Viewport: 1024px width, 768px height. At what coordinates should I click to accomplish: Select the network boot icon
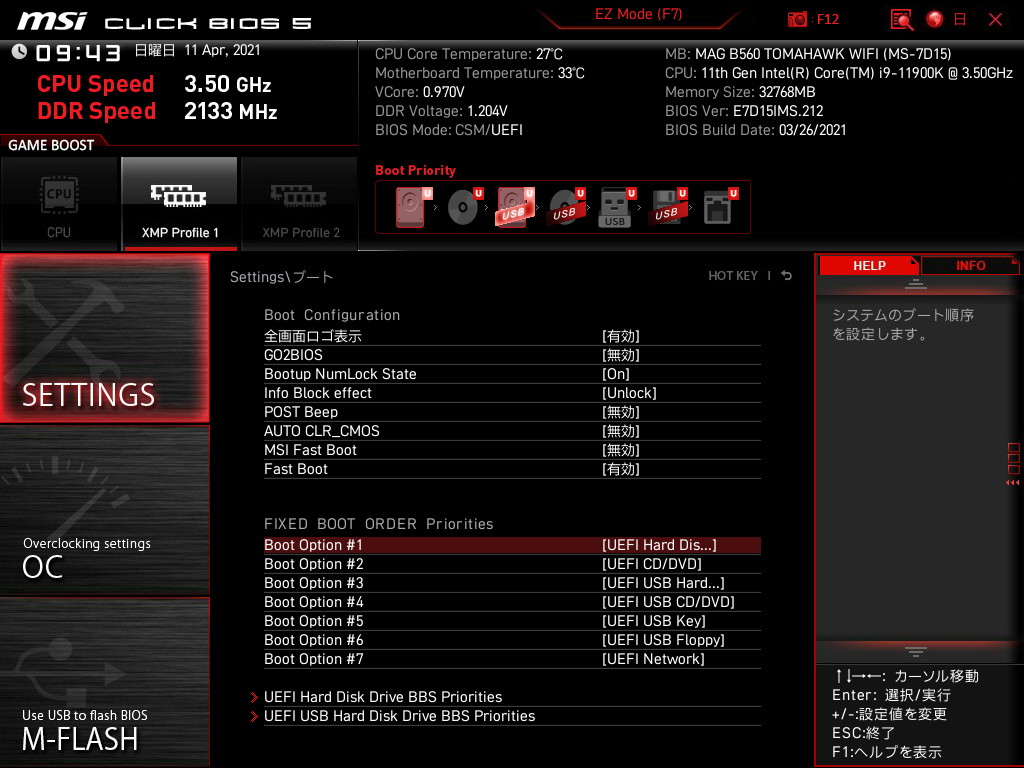click(719, 207)
